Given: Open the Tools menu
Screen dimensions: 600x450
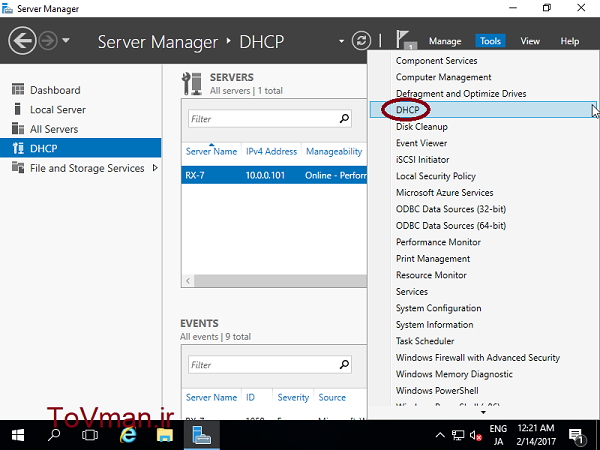Looking at the screenshot, I should [x=490, y=41].
